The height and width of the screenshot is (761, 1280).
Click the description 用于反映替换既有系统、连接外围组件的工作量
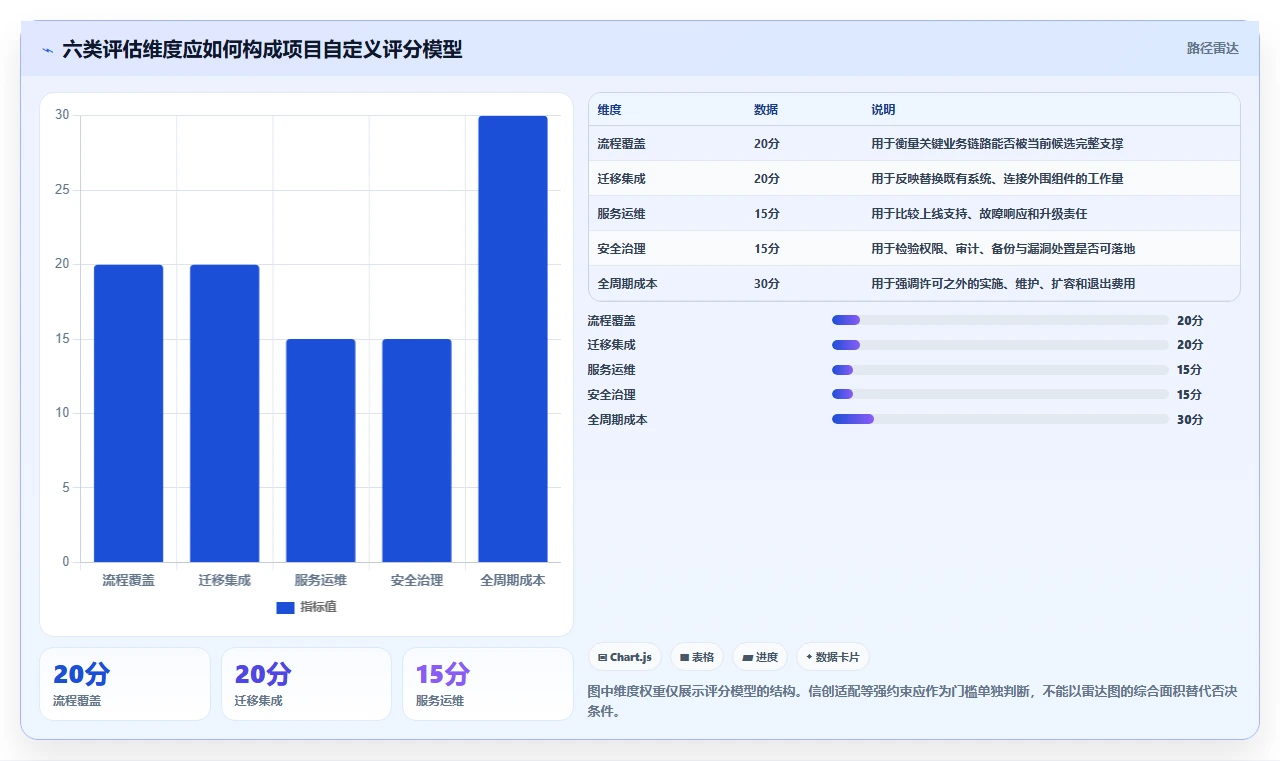(x=997, y=179)
